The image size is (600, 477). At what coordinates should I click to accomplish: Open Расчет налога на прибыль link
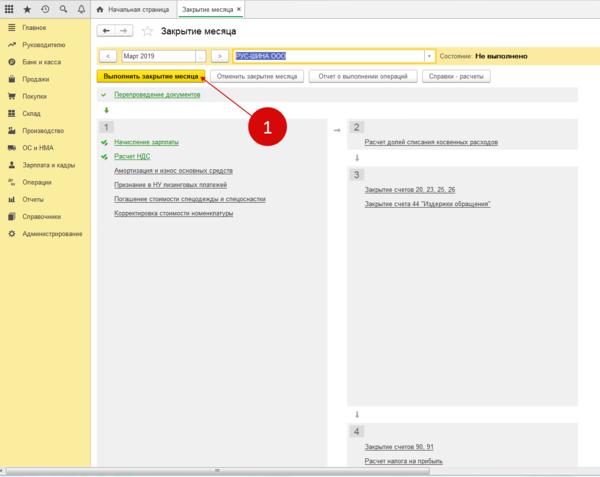(x=403, y=461)
